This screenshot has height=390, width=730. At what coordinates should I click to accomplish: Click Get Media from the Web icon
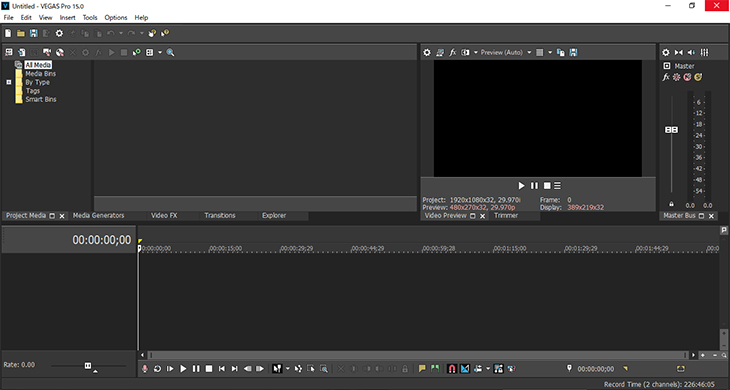[60, 53]
